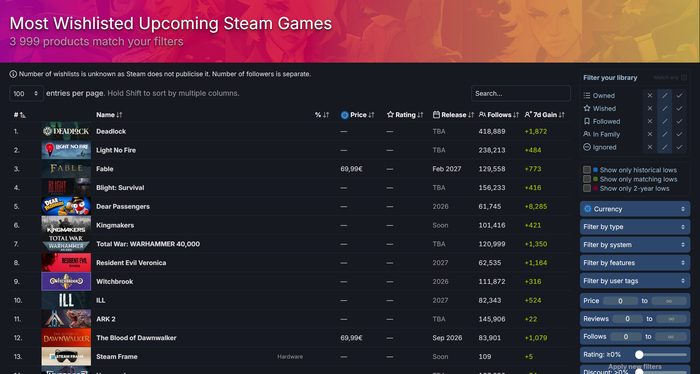Expand the Filter by type dropdown

point(635,227)
